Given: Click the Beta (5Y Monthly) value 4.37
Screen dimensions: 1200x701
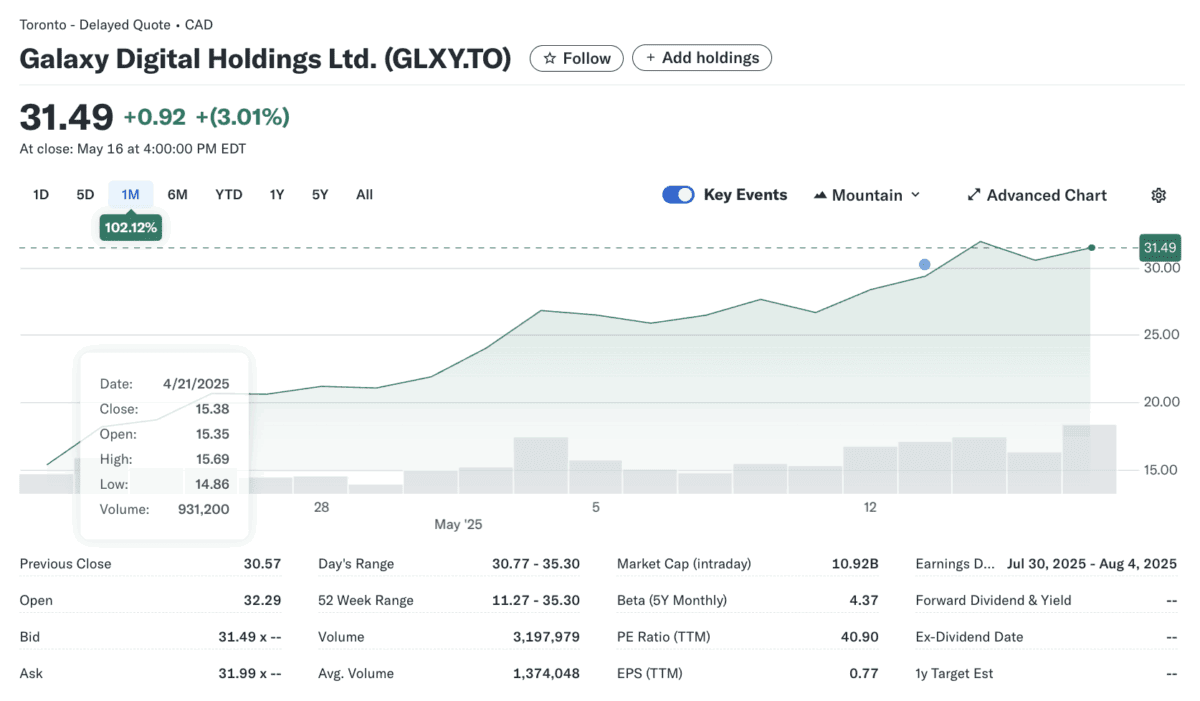Looking at the screenshot, I should (x=863, y=601).
